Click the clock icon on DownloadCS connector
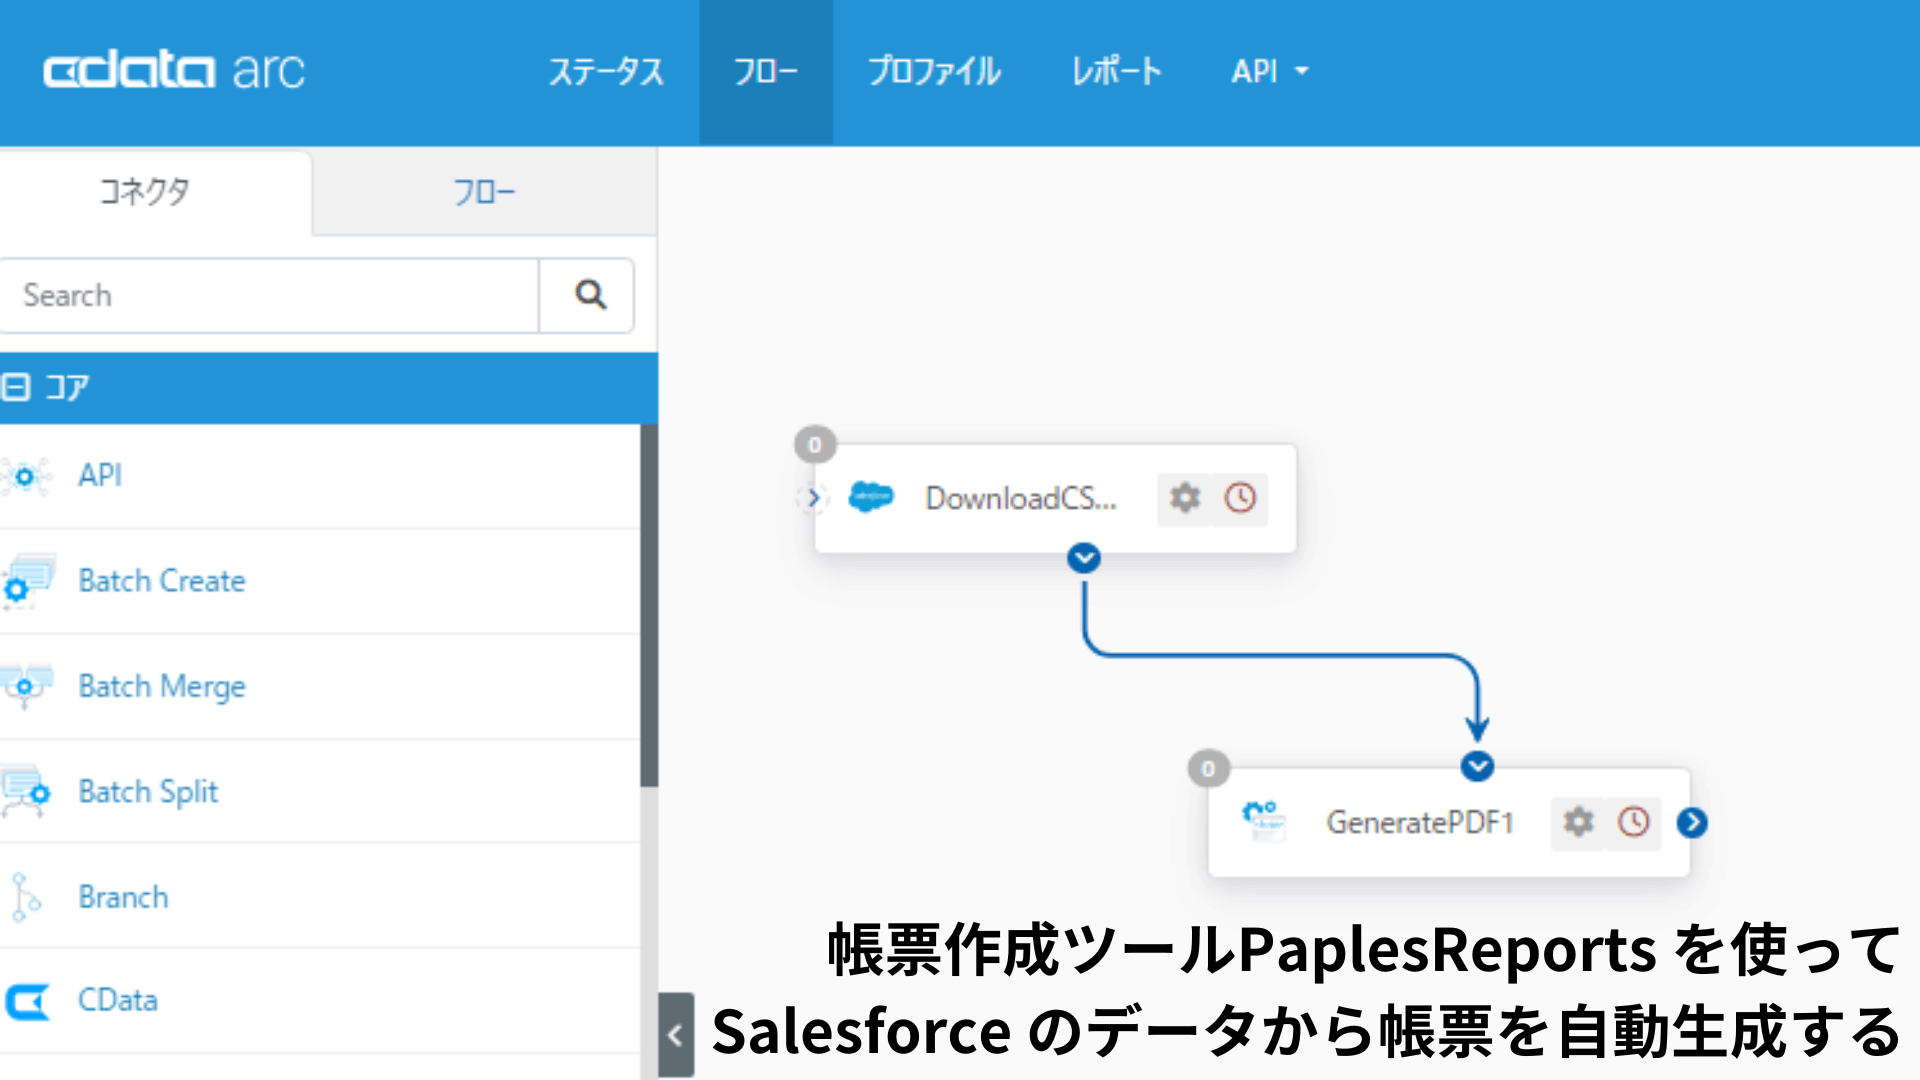 click(1240, 498)
